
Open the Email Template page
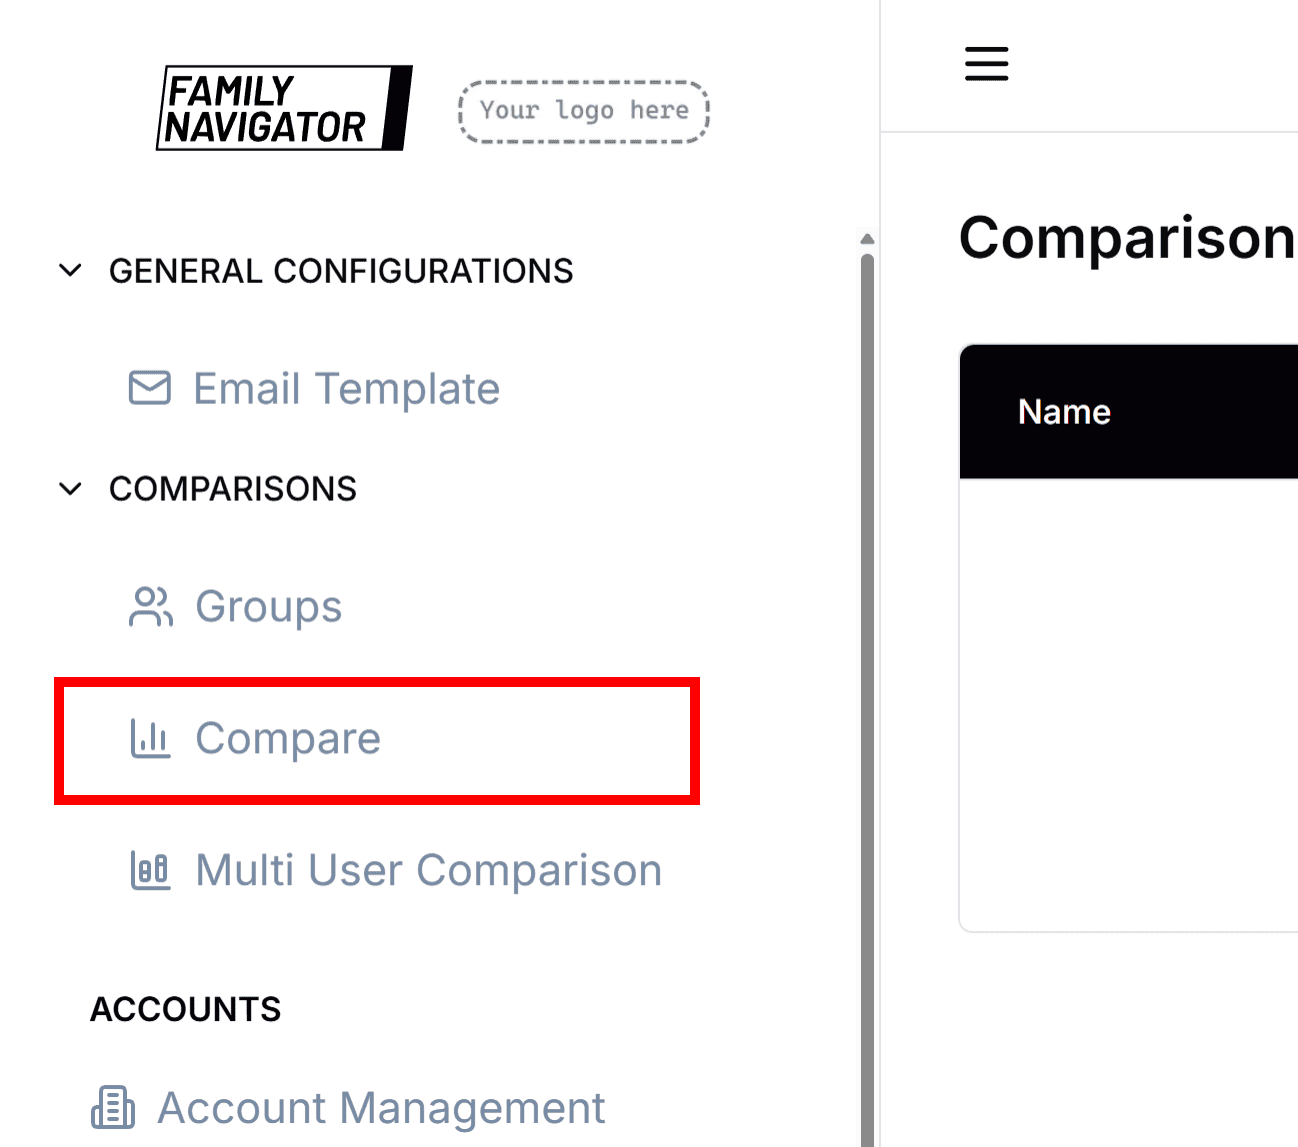pos(346,388)
